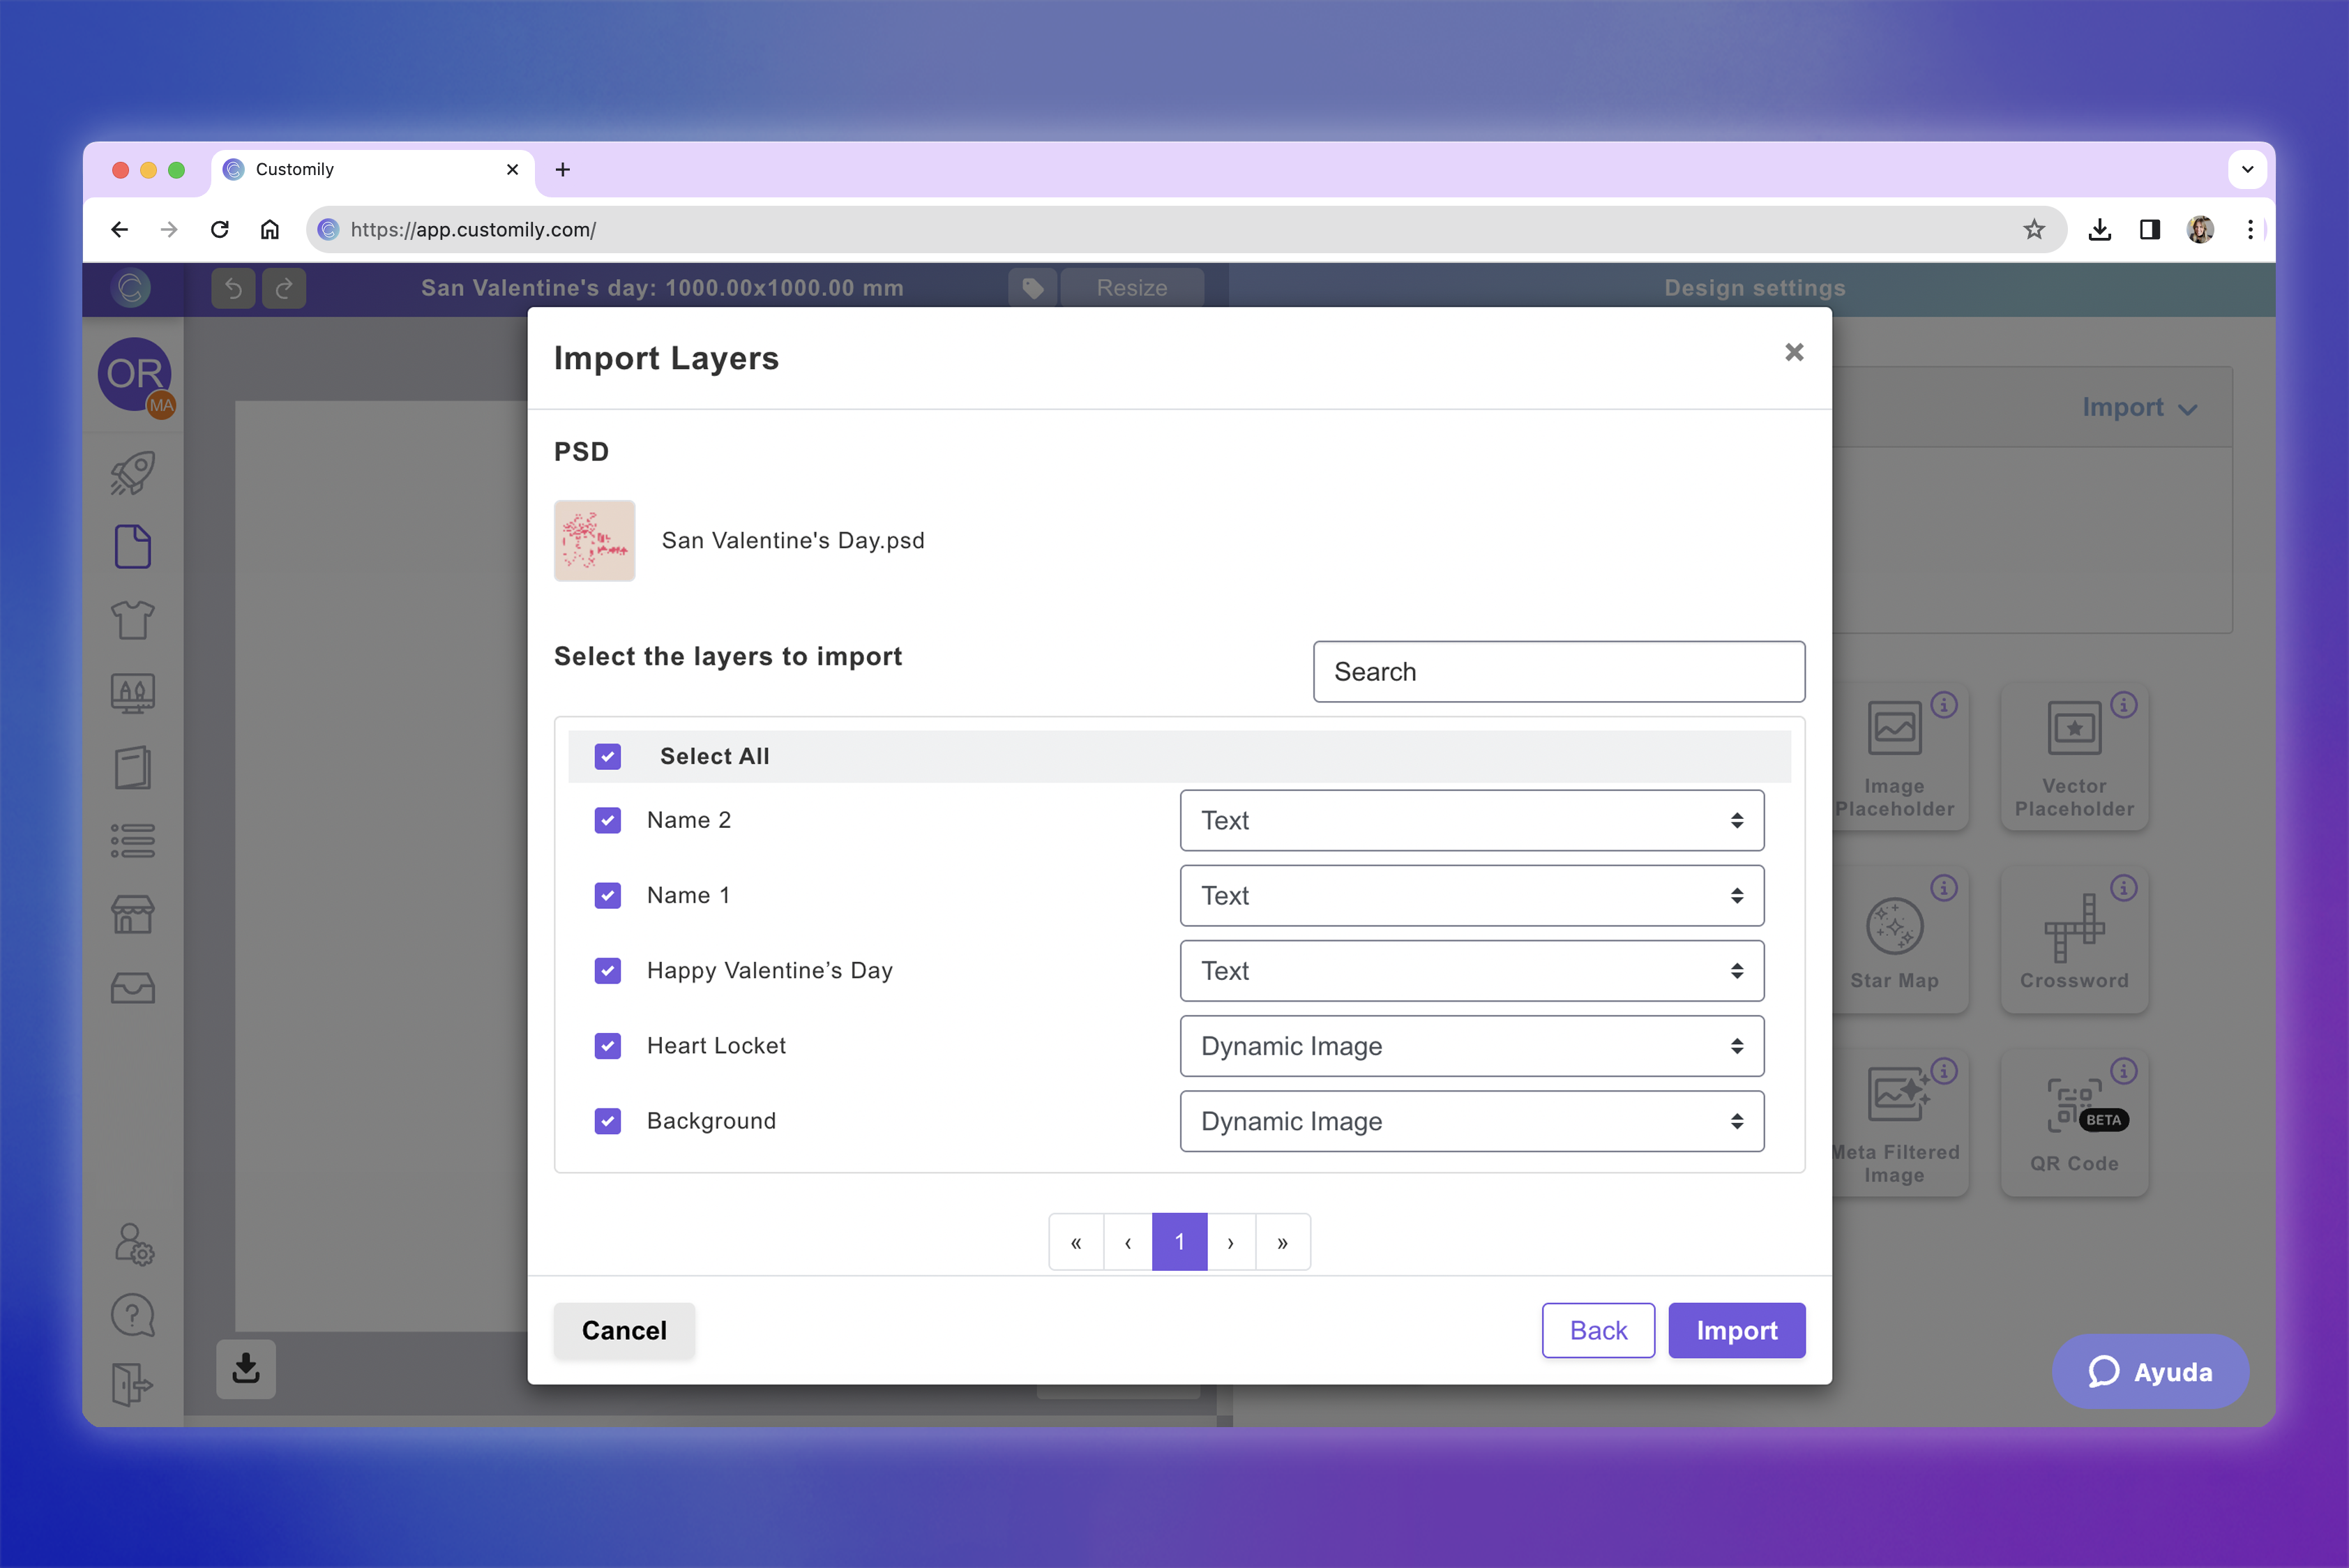This screenshot has height=1568, width=2349.
Task: Open the Heart Locket type dropdown
Action: [1471, 1046]
